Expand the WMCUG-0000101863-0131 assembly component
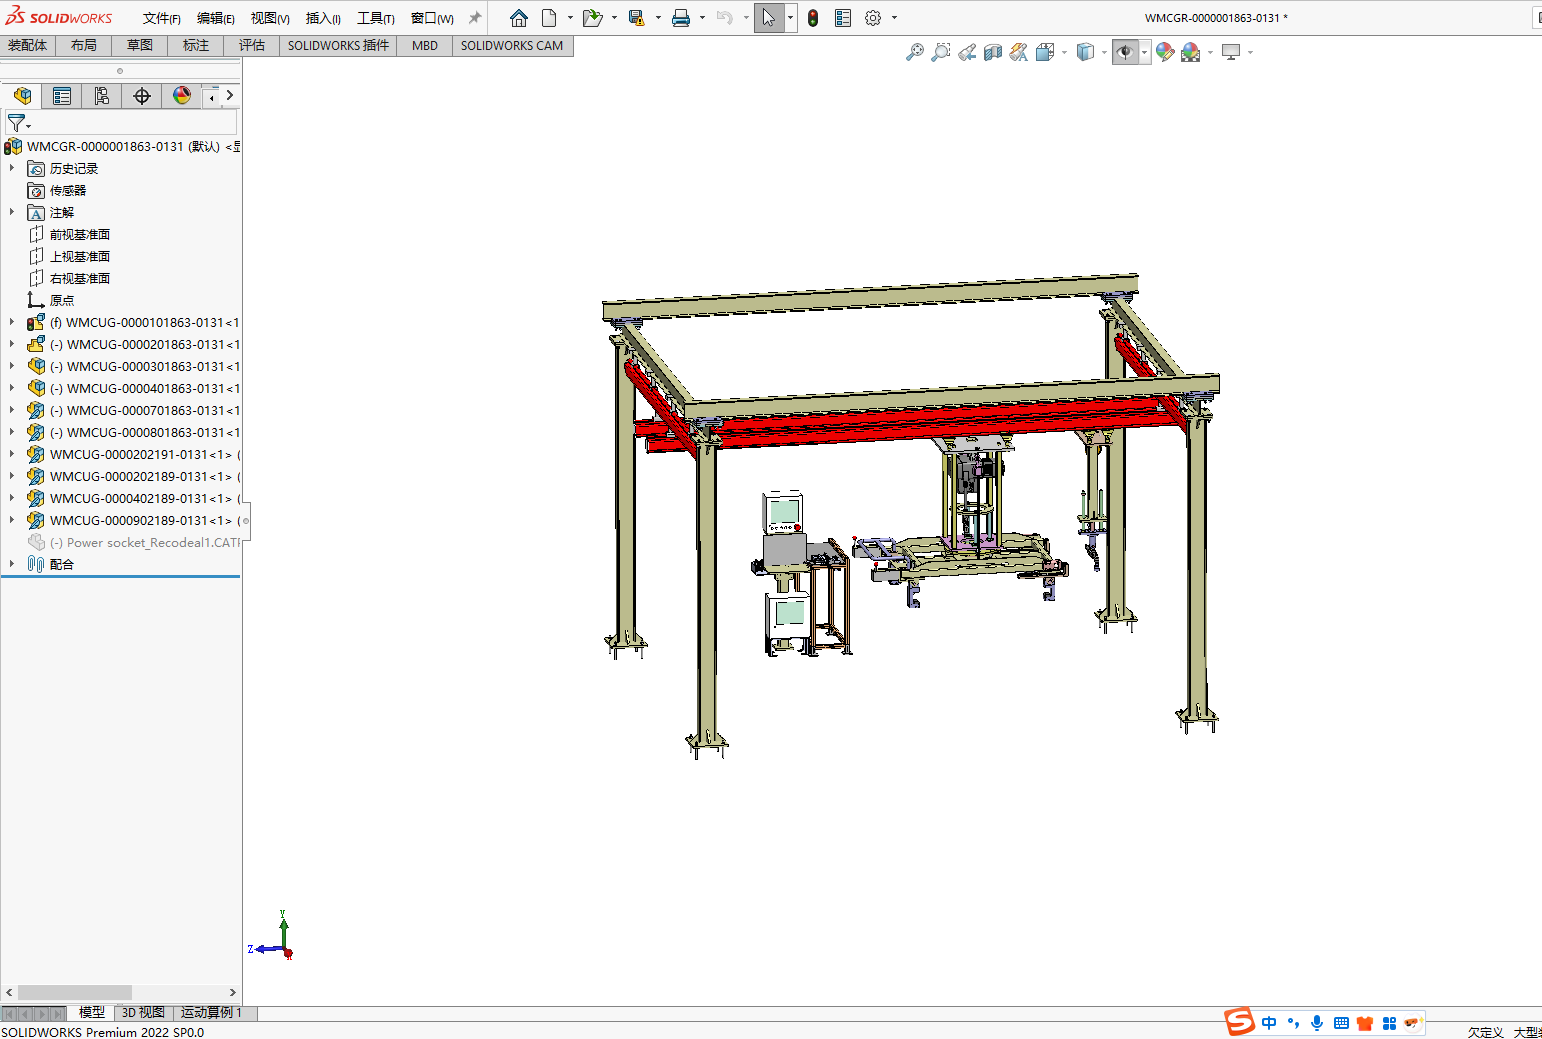Screen dimensions: 1542x1039 coord(10,322)
